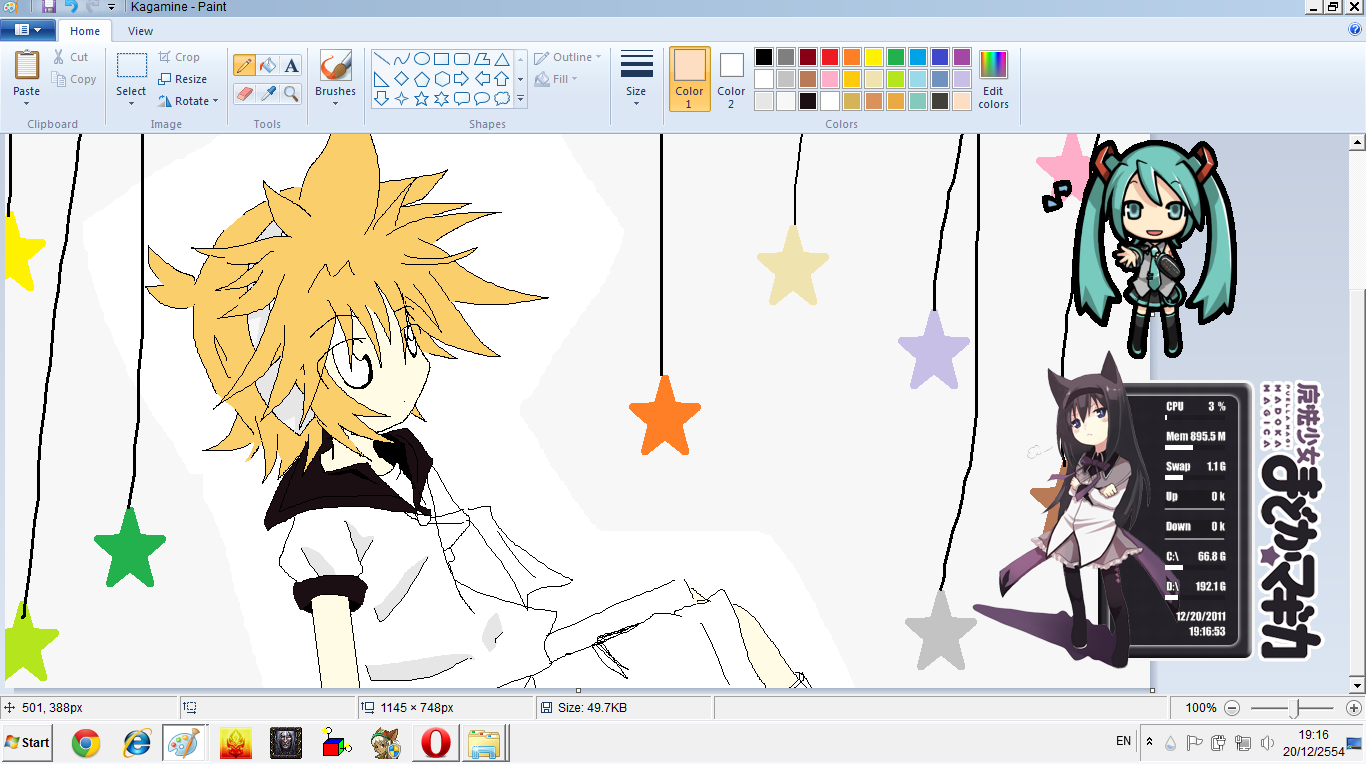Click the Windows Start button

point(27,742)
